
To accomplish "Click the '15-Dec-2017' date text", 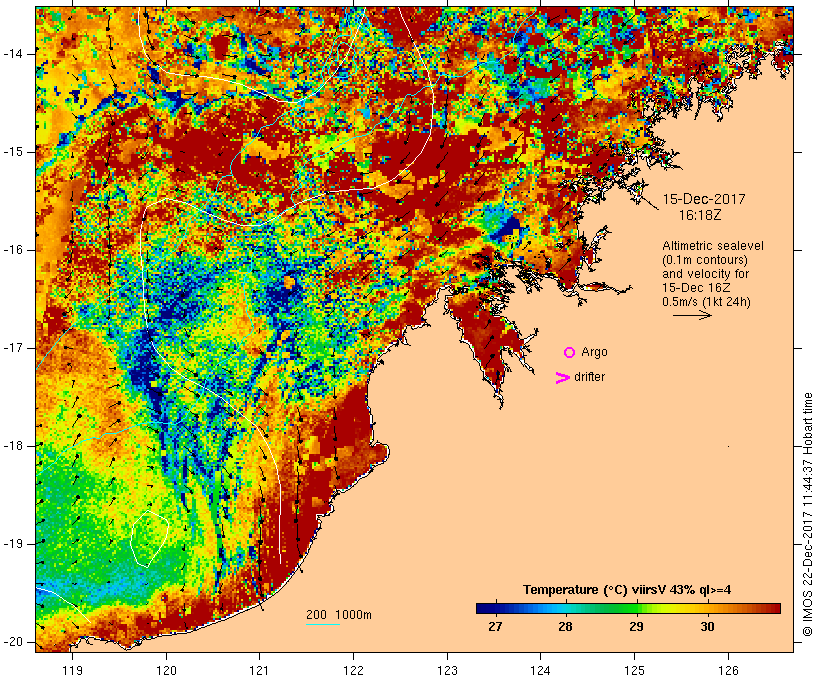I will pyautogui.click(x=704, y=199).
